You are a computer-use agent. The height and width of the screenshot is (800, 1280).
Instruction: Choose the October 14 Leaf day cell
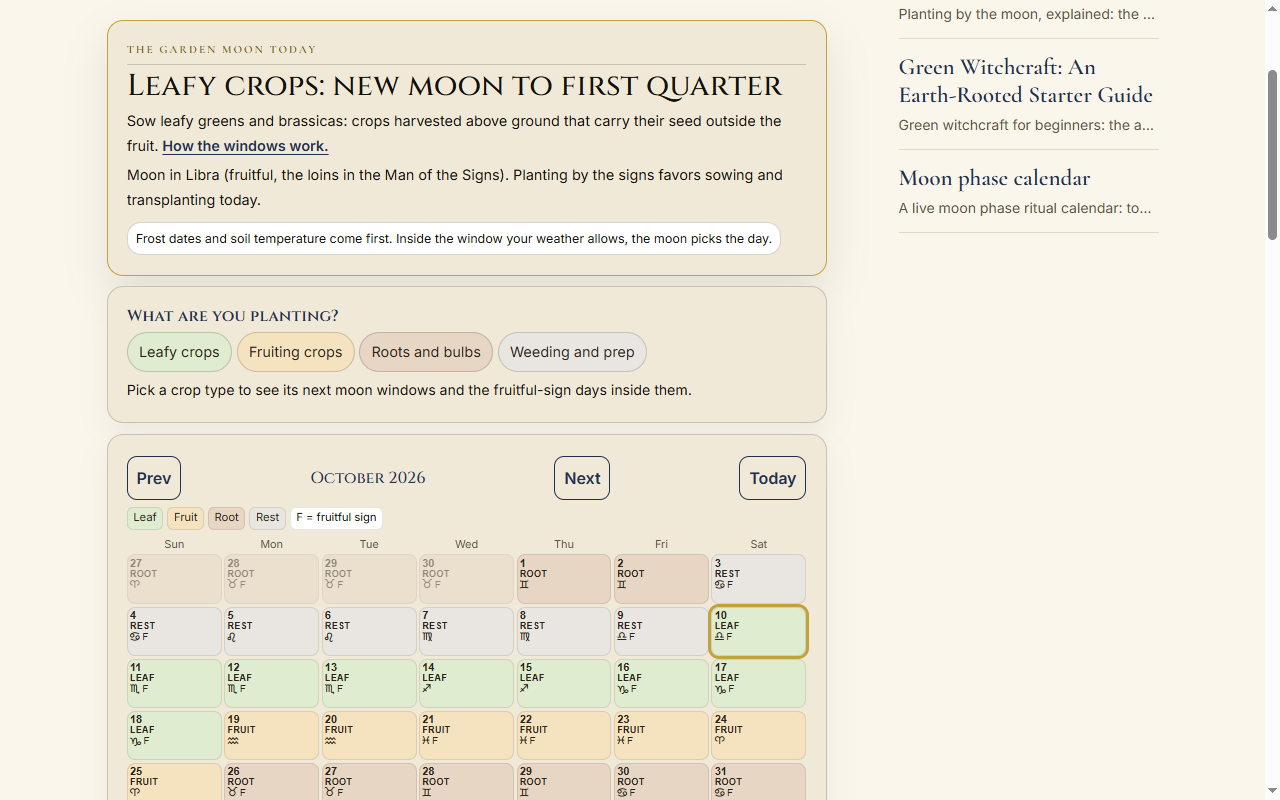tap(466, 683)
